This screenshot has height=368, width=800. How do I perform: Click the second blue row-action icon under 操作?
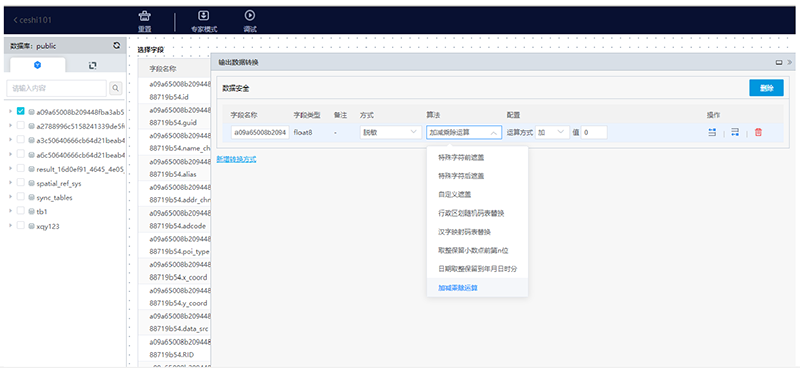click(x=735, y=132)
